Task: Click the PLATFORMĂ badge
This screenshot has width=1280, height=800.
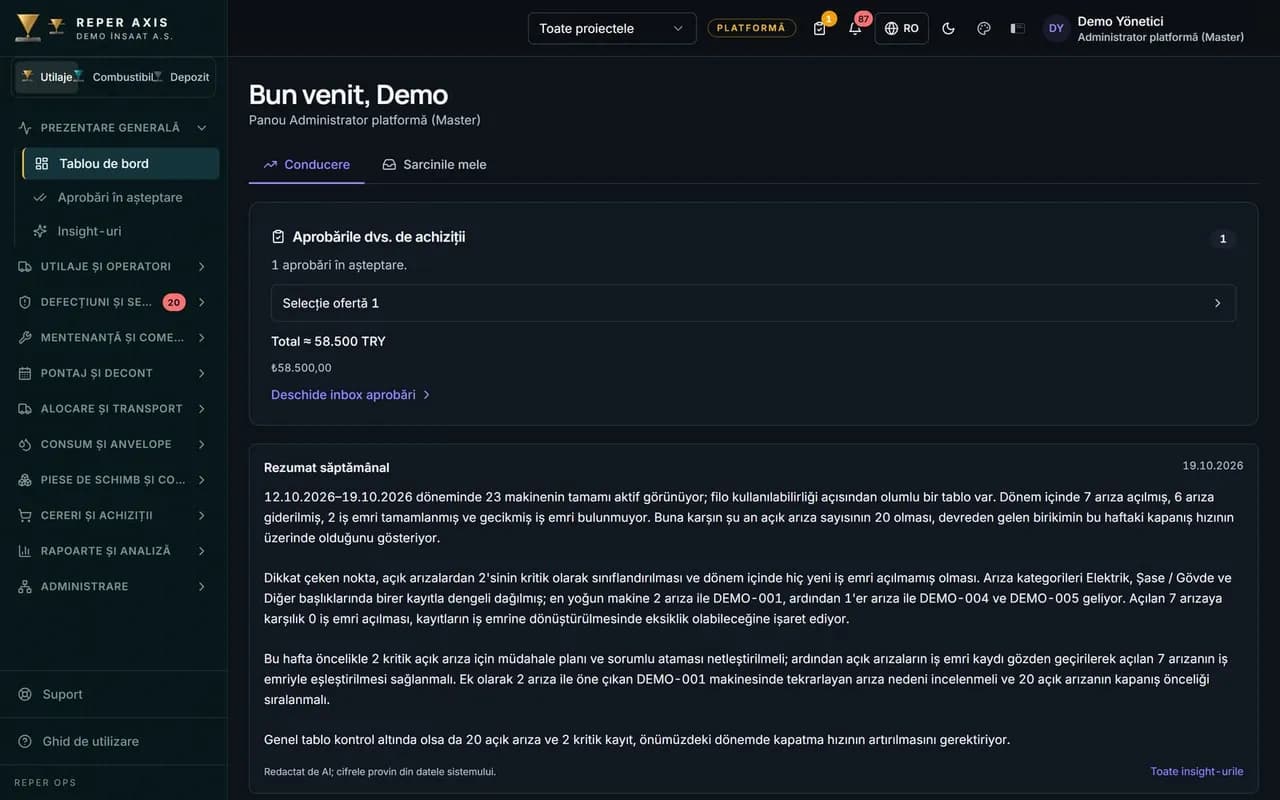Action: click(751, 28)
